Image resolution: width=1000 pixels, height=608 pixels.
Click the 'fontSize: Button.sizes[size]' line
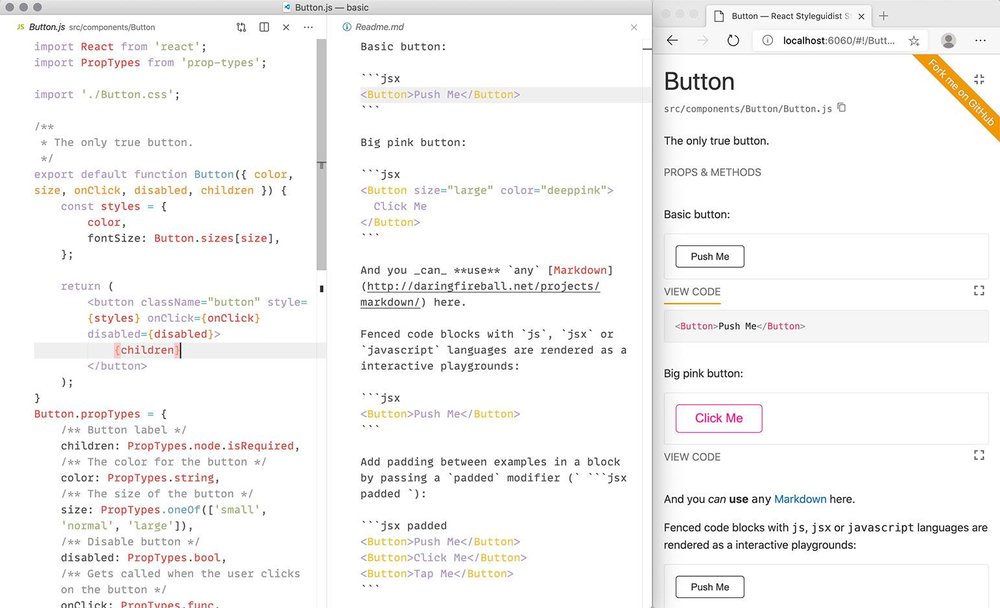click(184, 238)
